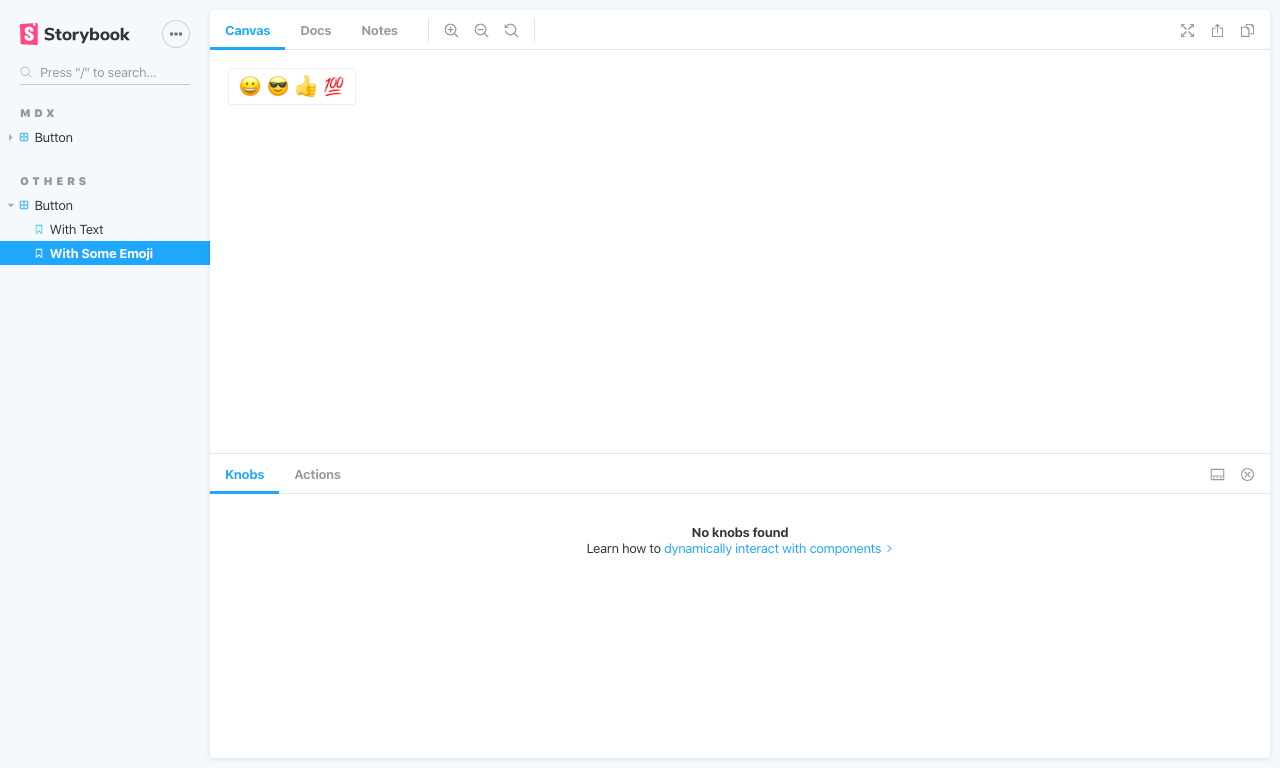Viewport: 1280px width, 768px height.
Task: Reset the canvas zoom level
Action: click(x=511, y=30)
